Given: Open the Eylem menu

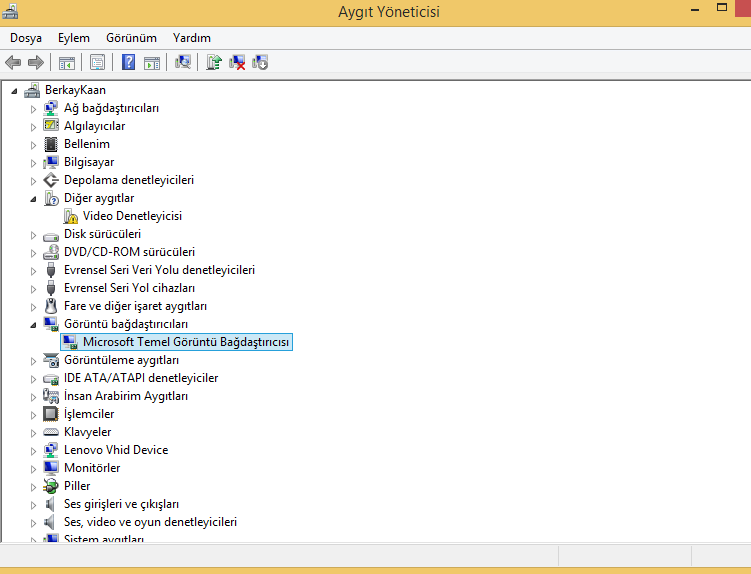Looking at the screenshot, I should [74, 38].
